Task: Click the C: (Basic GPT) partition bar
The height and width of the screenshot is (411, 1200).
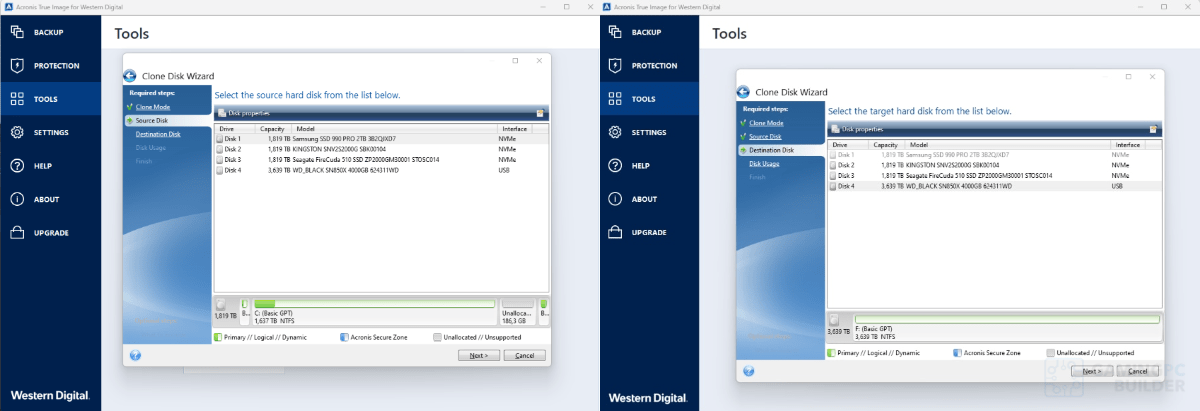Action: [x=374, y=312]
